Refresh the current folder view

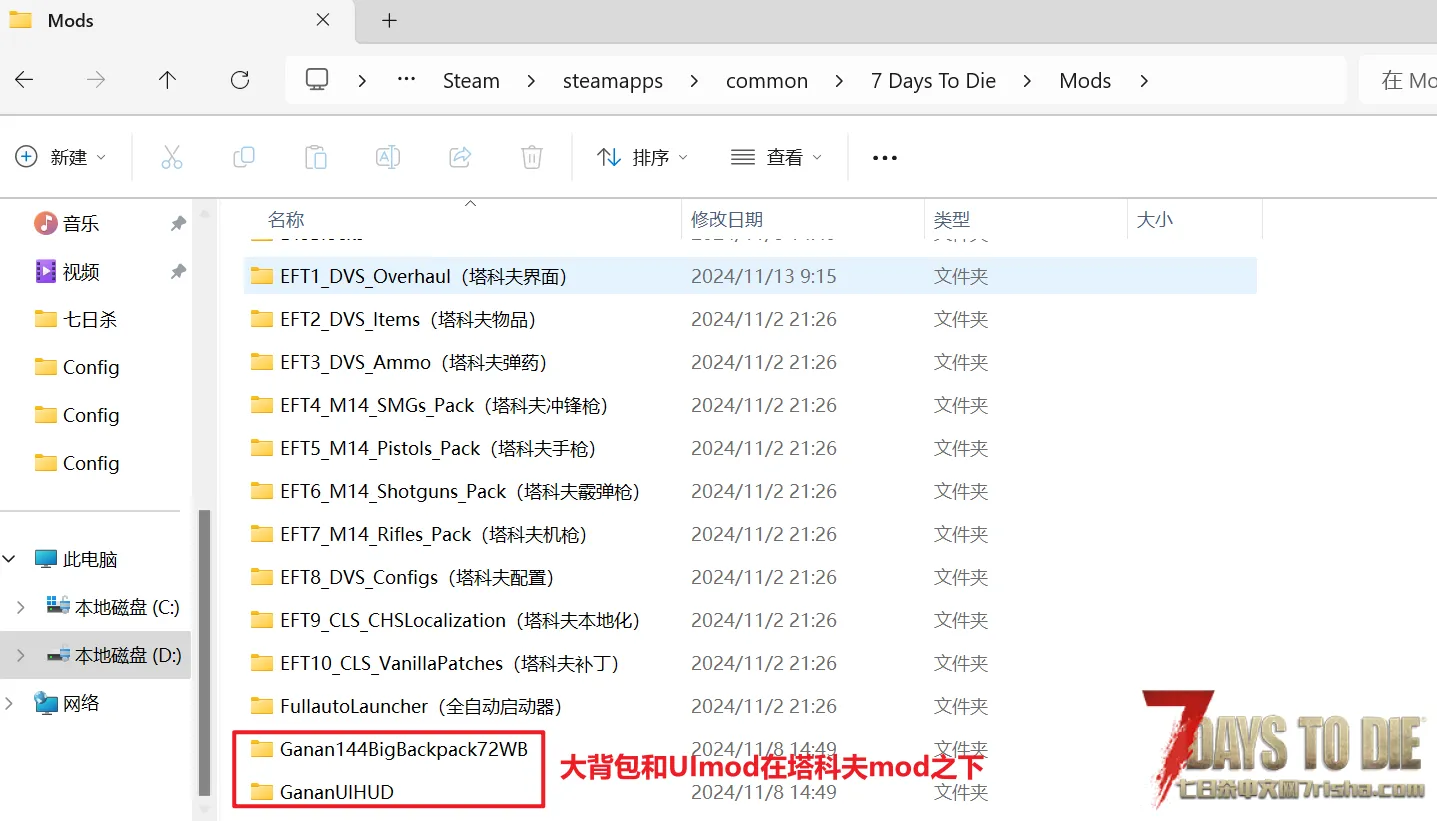pos(240,80)
